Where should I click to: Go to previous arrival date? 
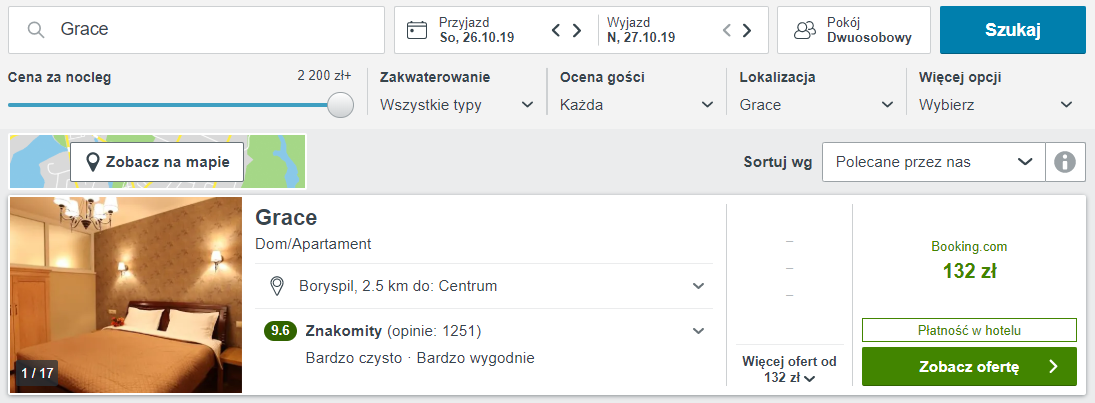557,30
